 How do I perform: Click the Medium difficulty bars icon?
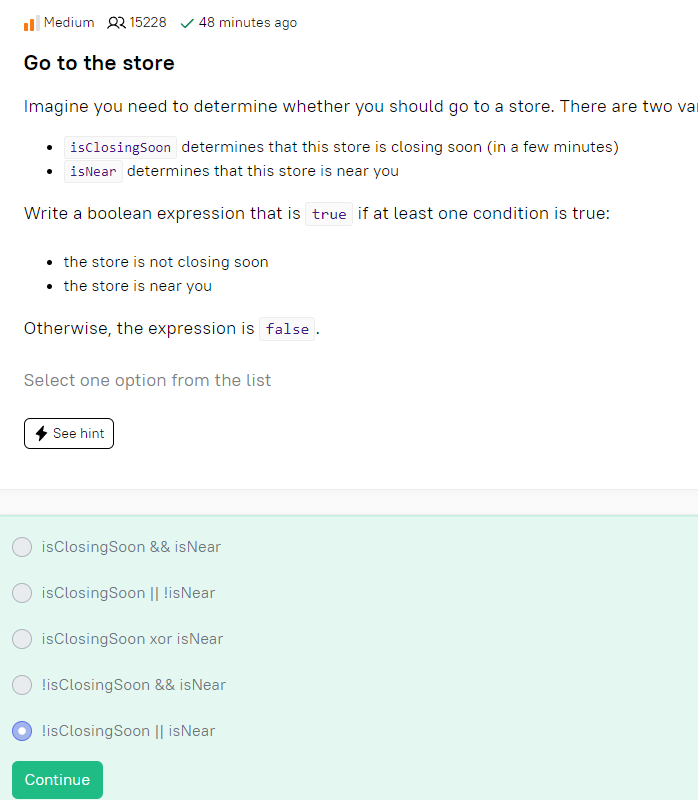click(x=32, y=23)
